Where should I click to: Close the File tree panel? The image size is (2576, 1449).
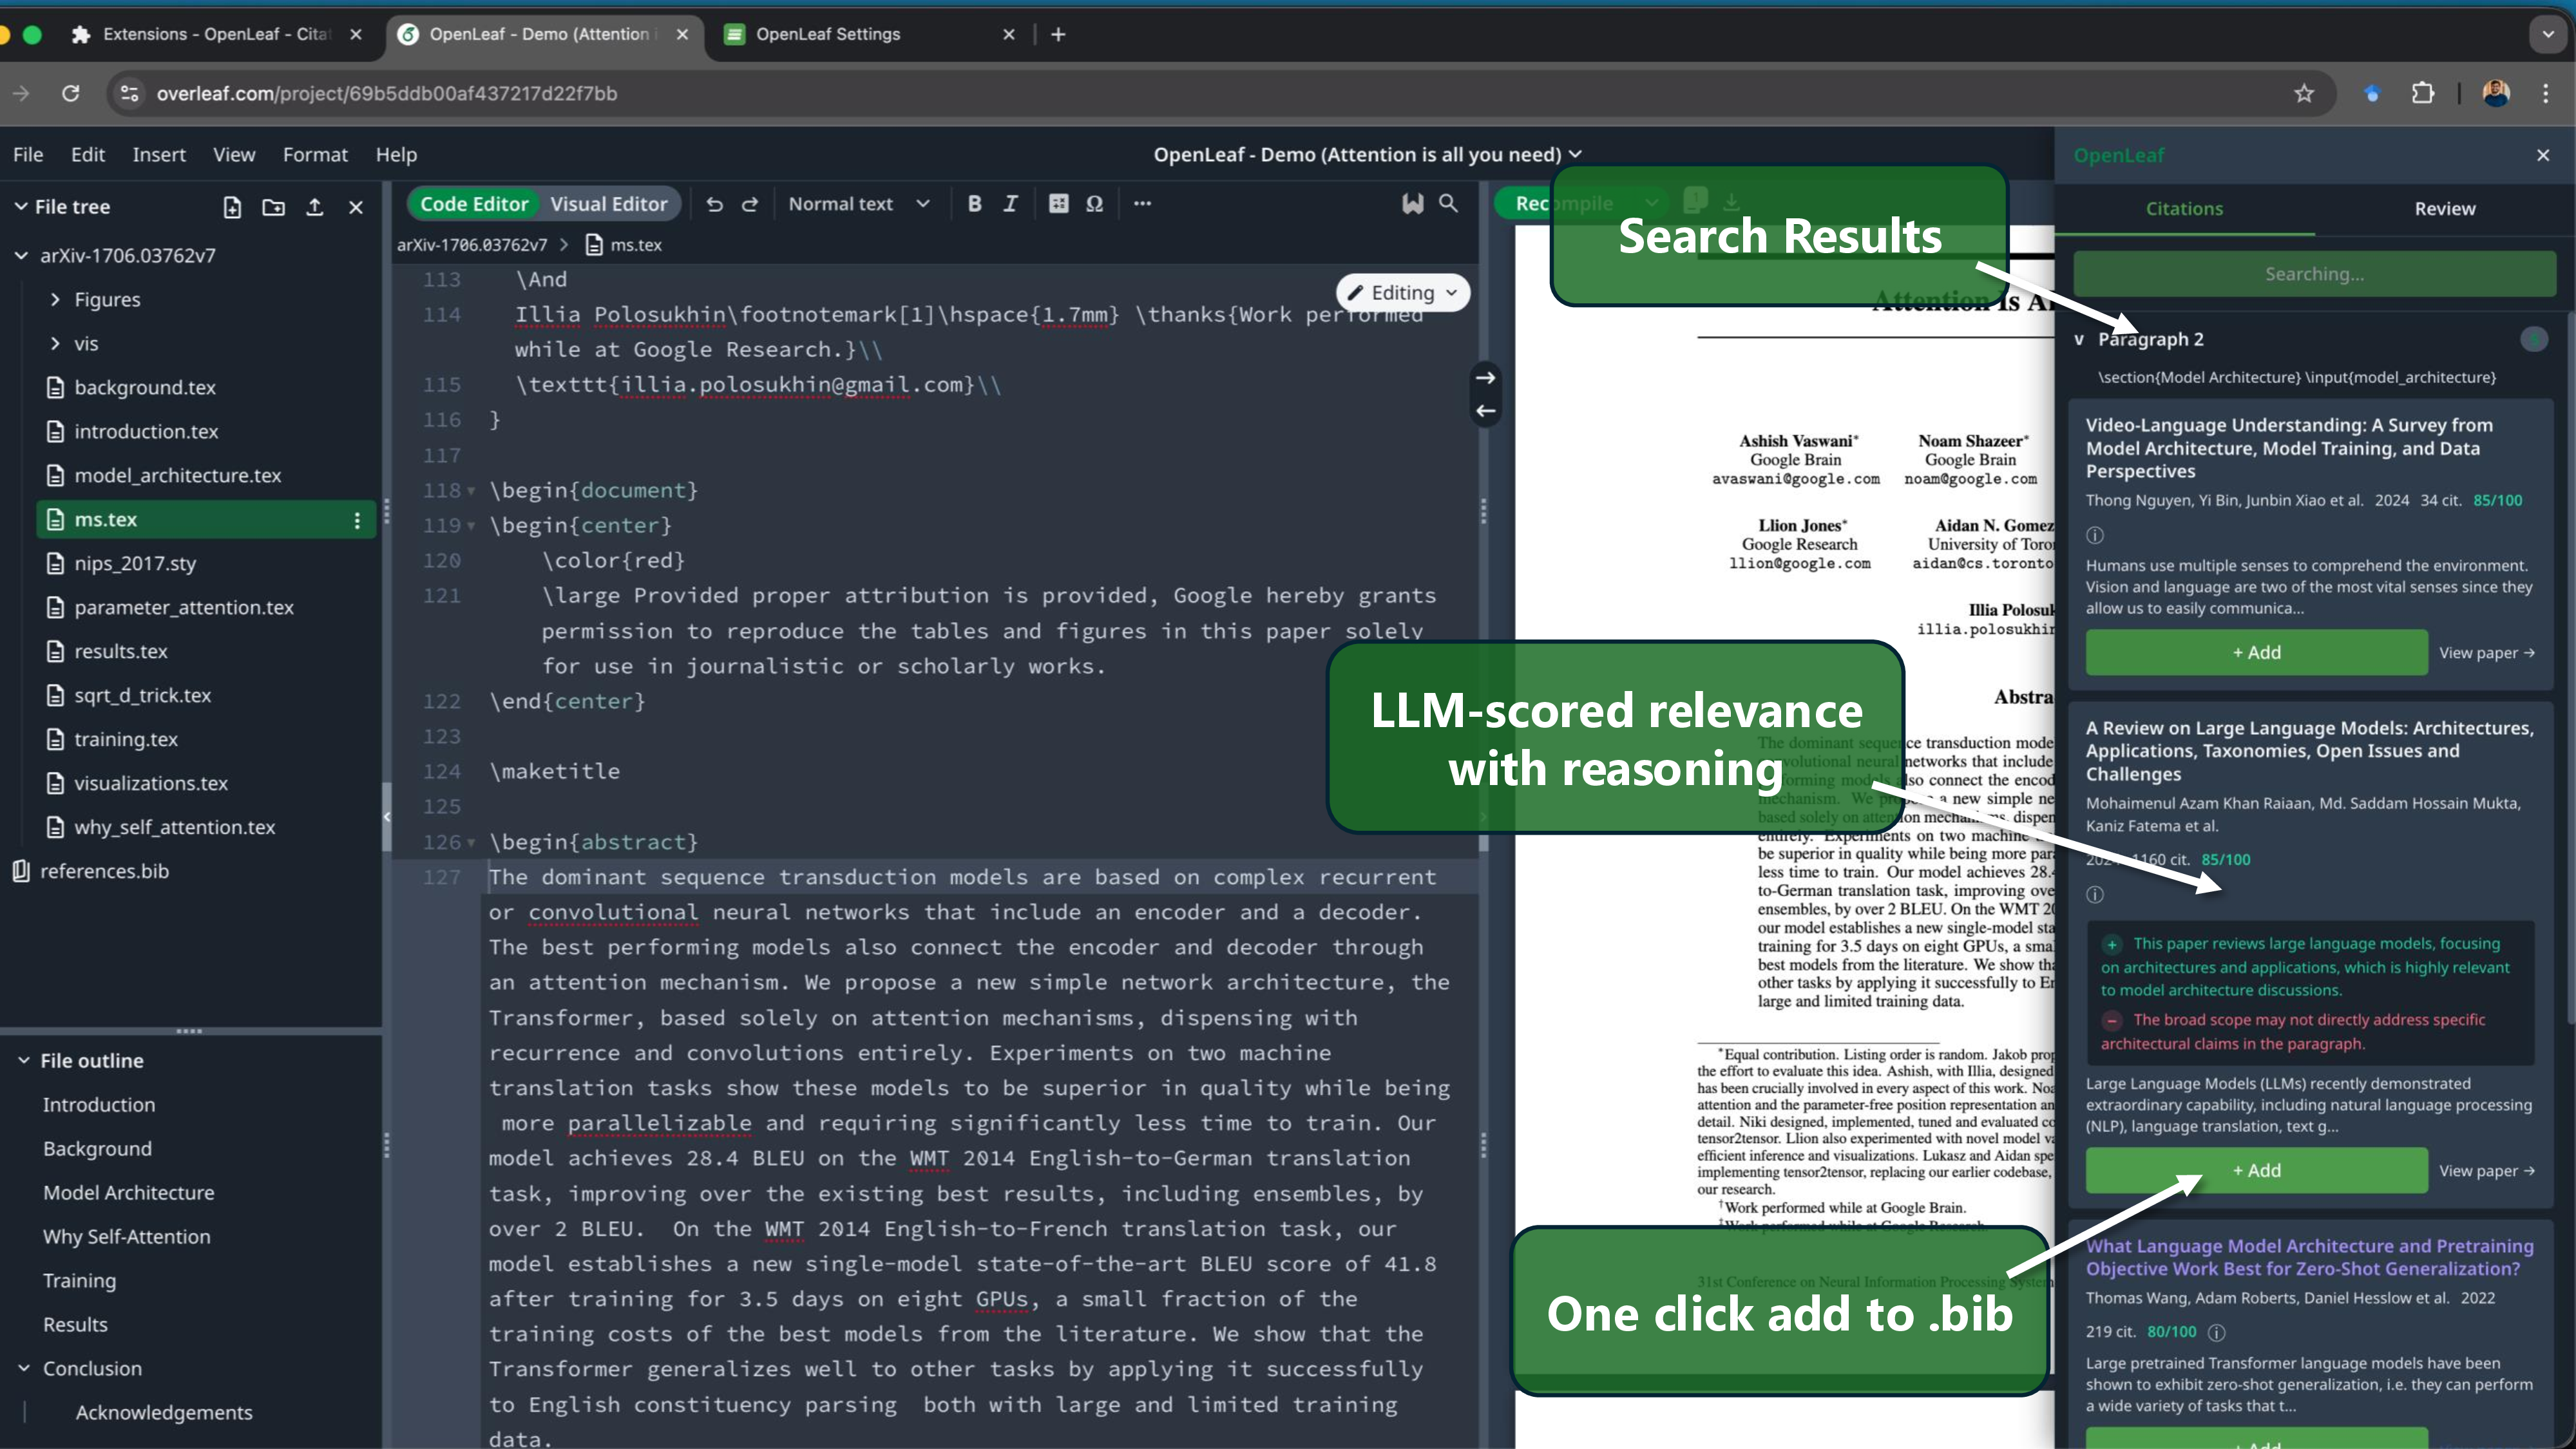[355, 207]
